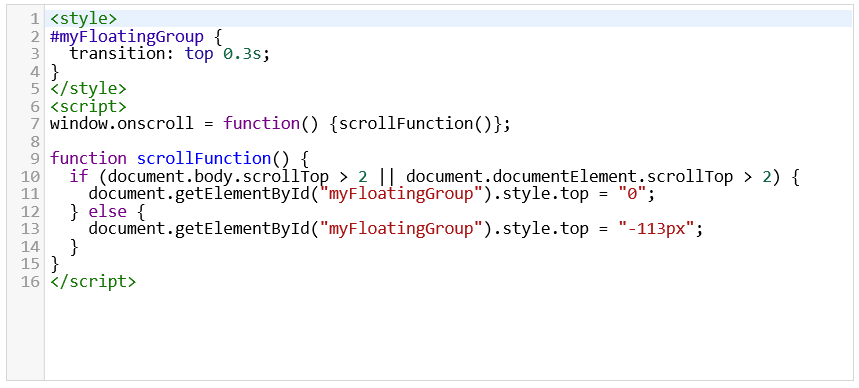Click the closing </script> tag
The height and width of the screenshot is (388, 859).
point(93,282)
